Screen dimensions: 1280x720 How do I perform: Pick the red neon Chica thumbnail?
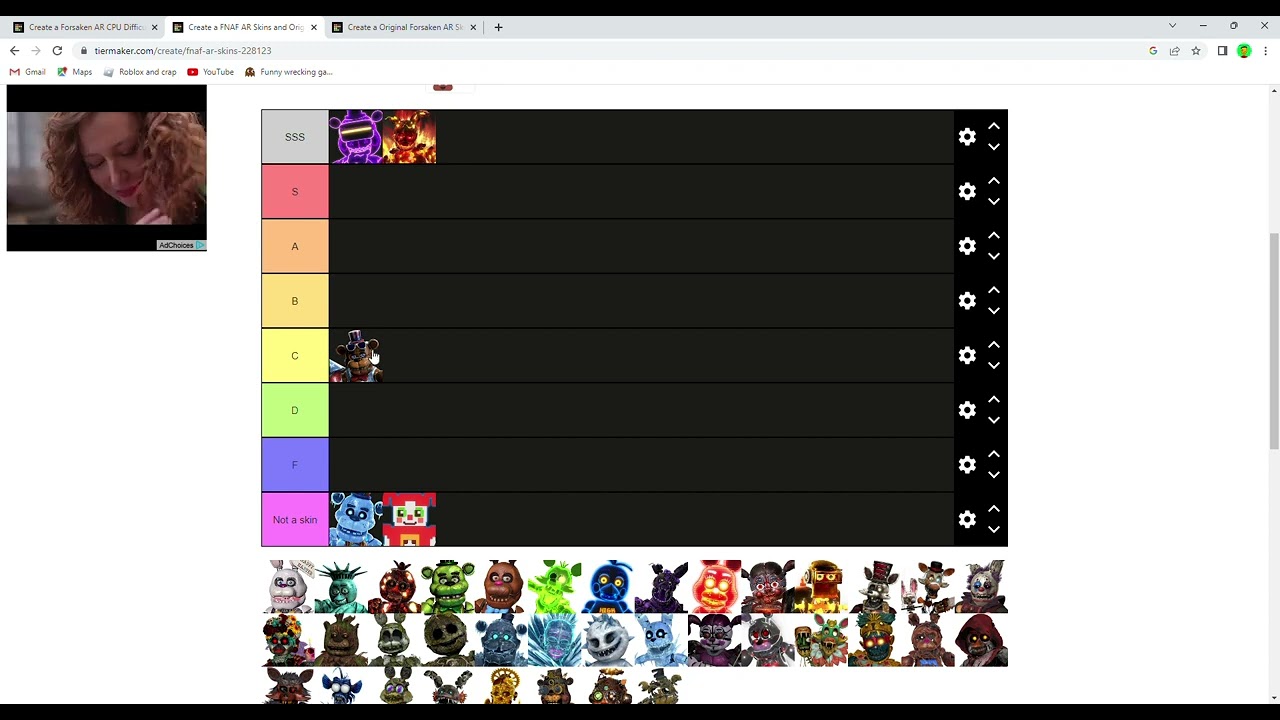coord(715,586)
